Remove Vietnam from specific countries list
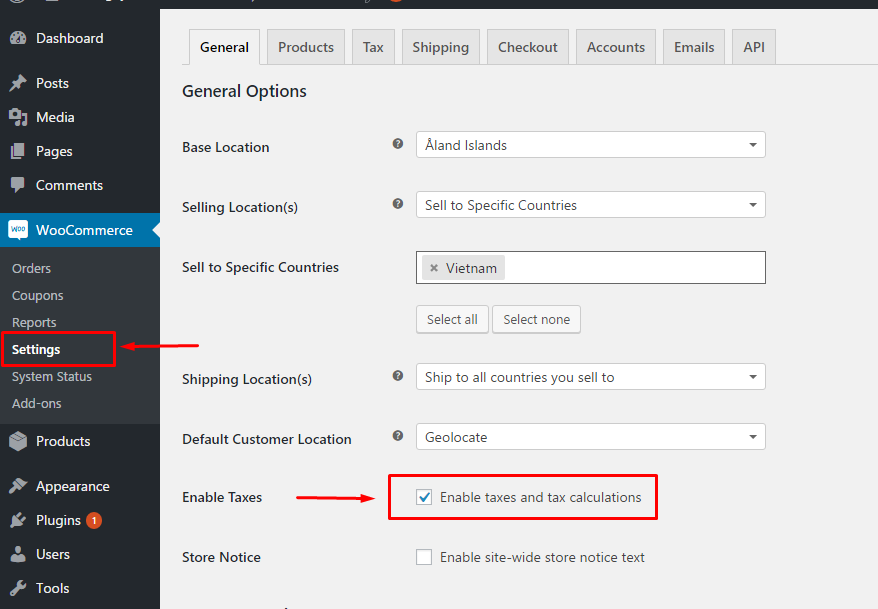Screen dimensions: 878x609 click(433, 268)
